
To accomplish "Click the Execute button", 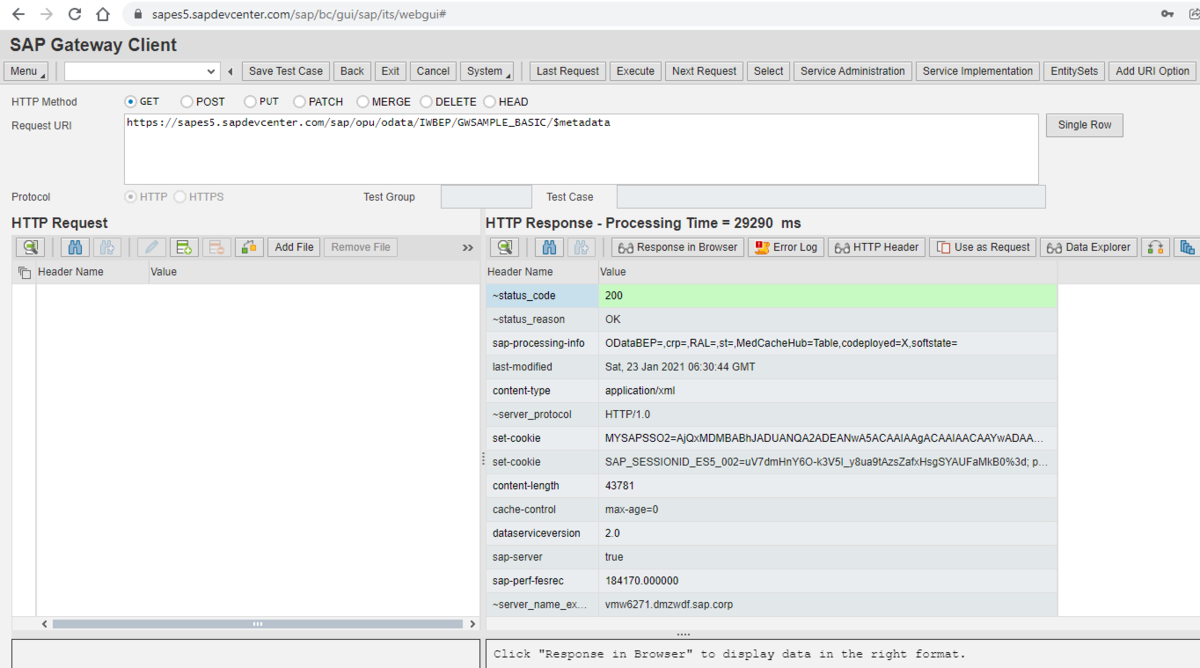I will tap(636, 71).
